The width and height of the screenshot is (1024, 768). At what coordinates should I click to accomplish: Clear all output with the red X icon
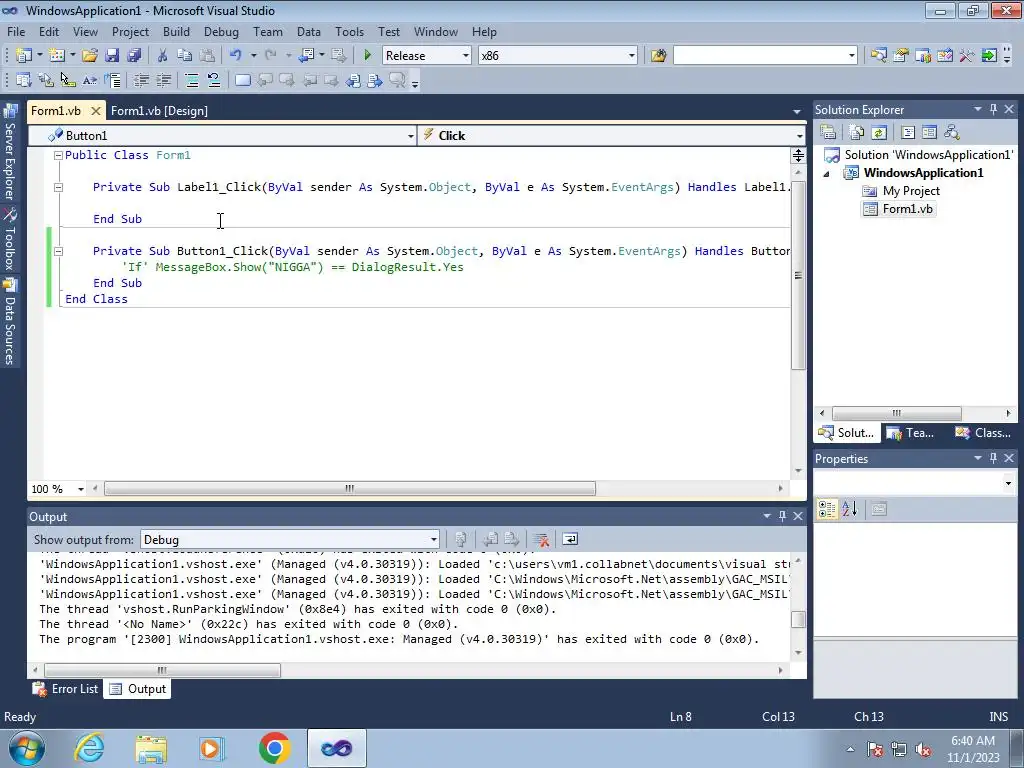click(x=541, y=539)
